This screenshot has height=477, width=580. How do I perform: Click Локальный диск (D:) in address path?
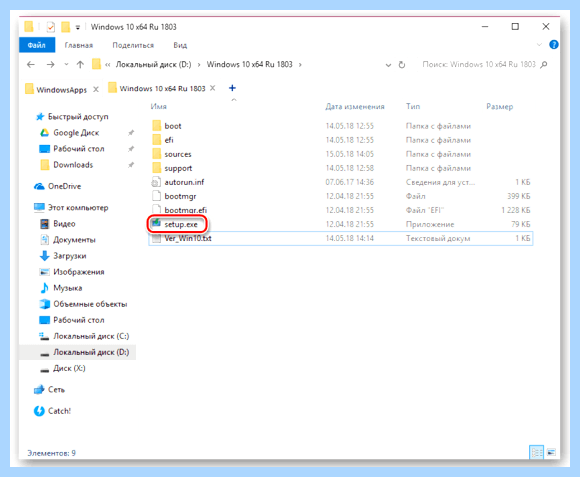[x=154, y=64]
